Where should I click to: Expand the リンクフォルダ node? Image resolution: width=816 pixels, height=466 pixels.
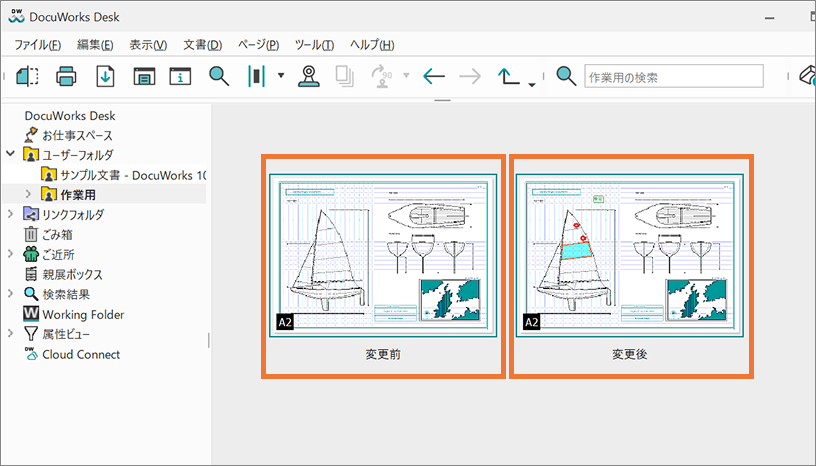pos(10,214)
